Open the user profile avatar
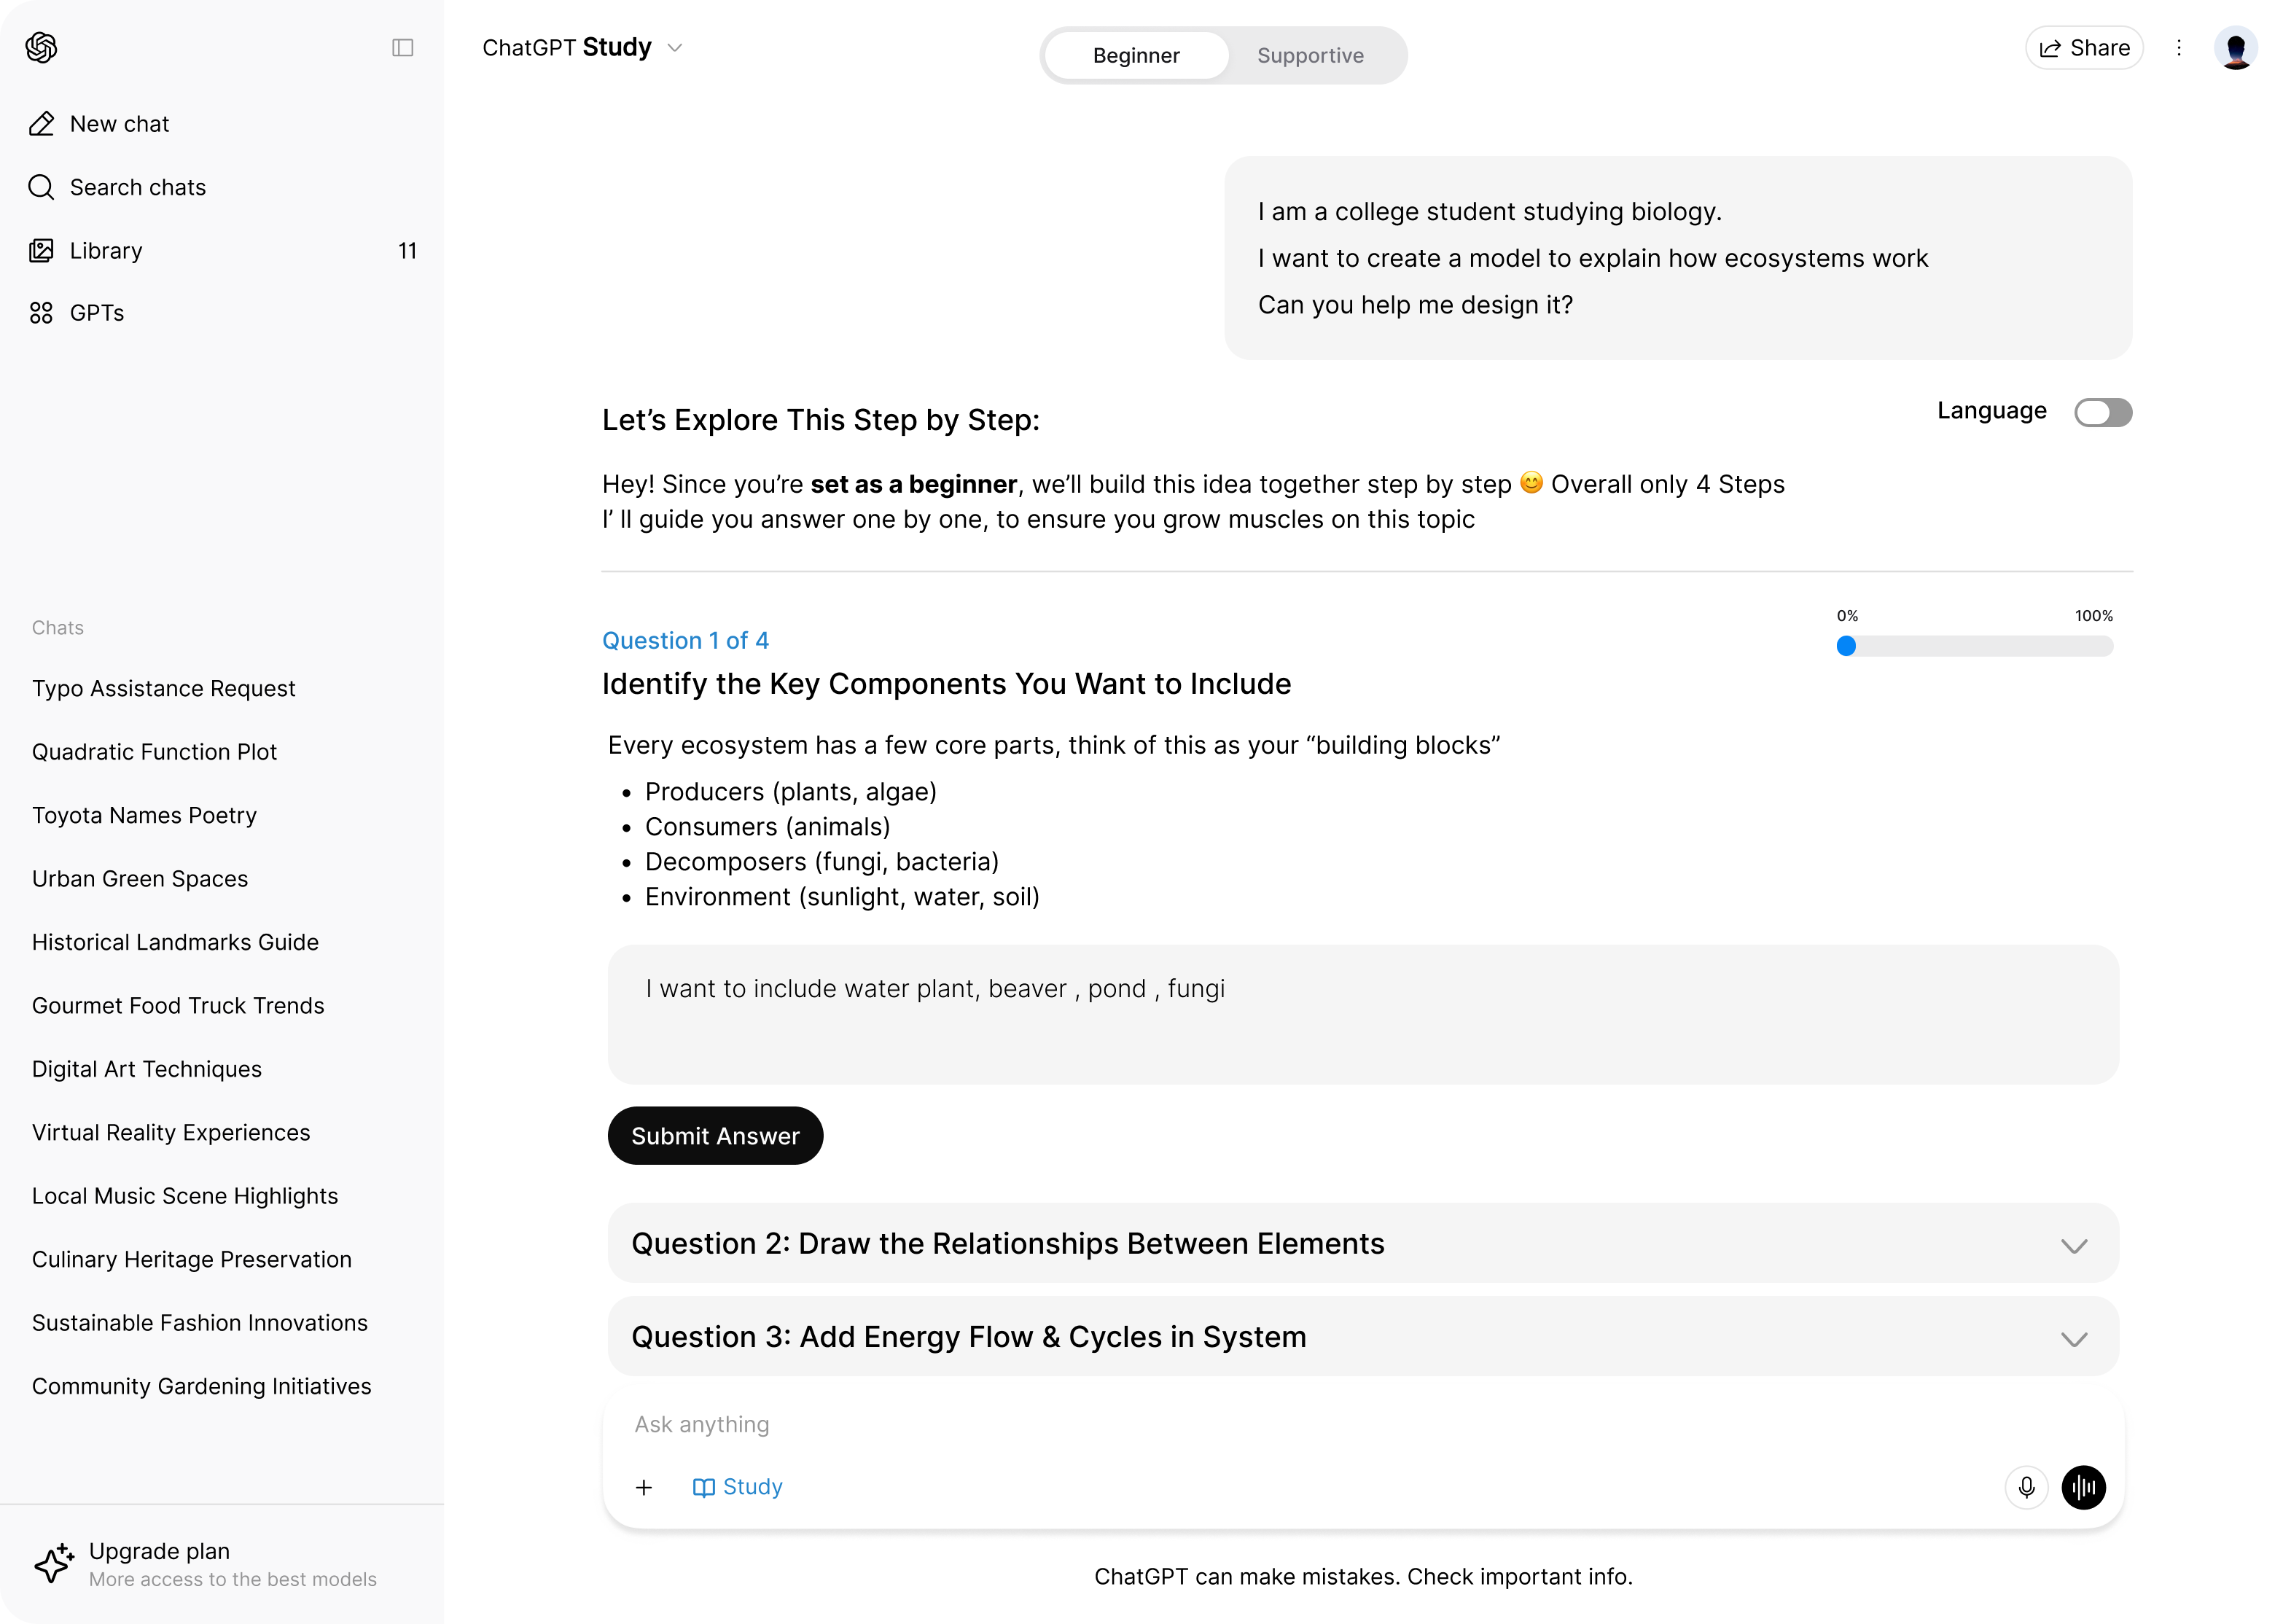2283x1624 pixels. 2235,47
